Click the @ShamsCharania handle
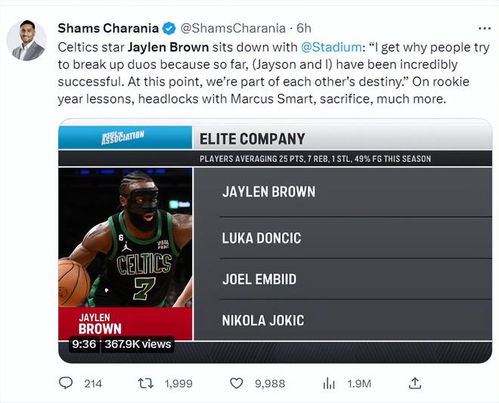The image size is (499, 403). click(233, 28)
